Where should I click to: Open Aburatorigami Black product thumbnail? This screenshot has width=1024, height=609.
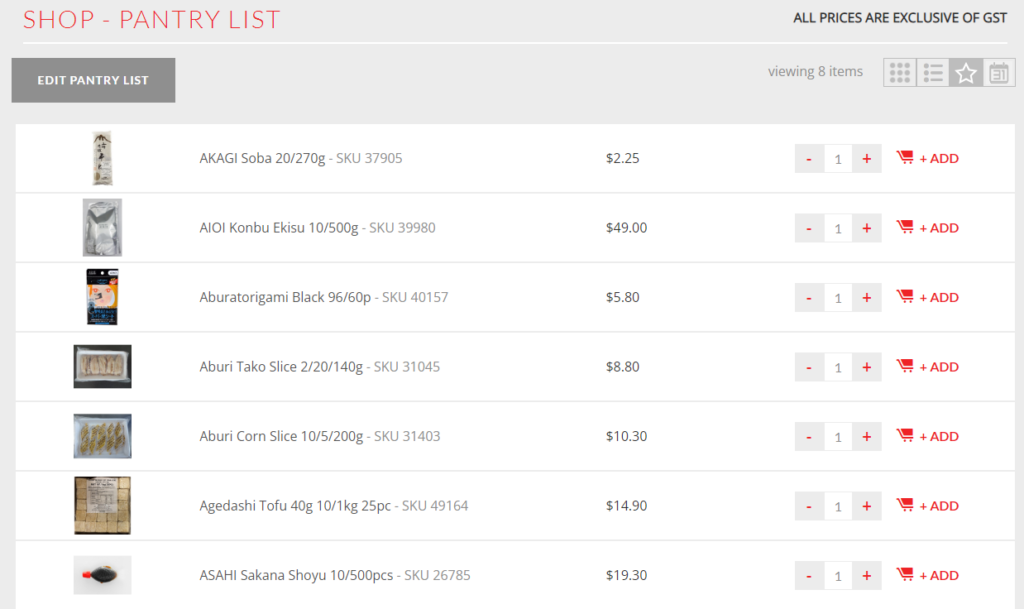tap(102, 297)
